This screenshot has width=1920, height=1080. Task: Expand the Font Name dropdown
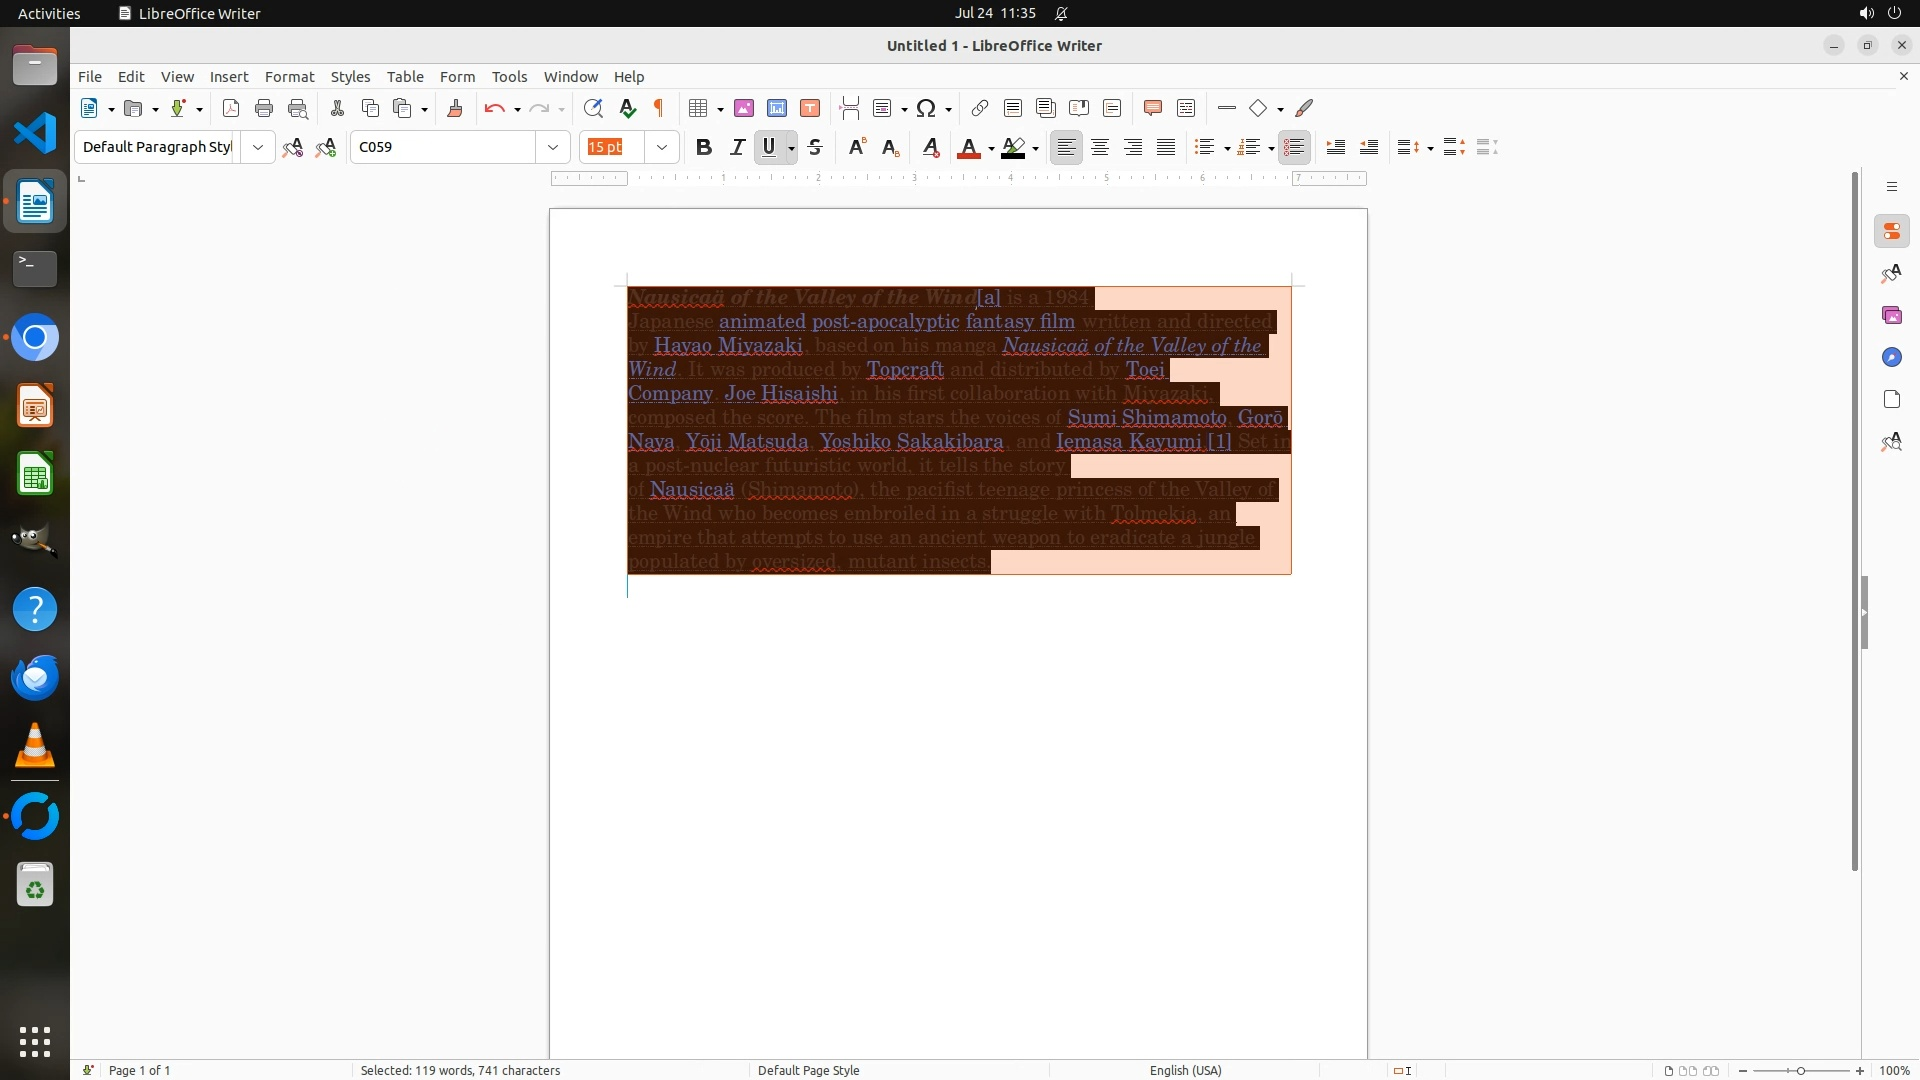tap(553, 147)
